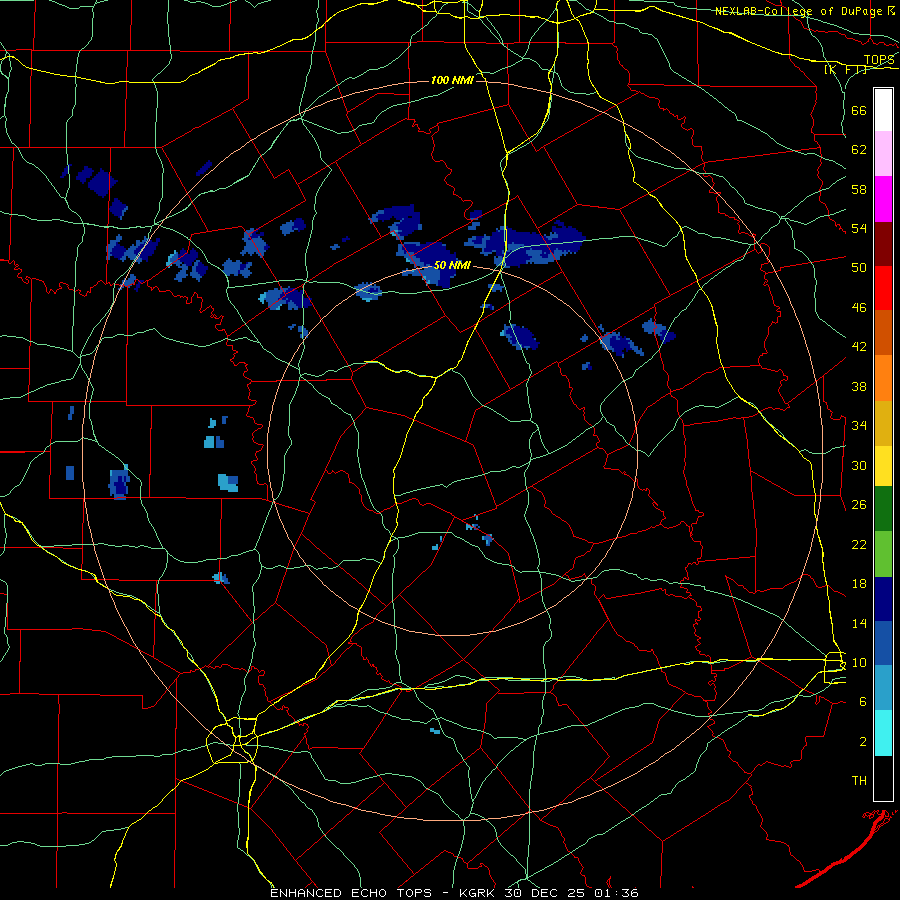The image size is (900, 900).
Task: Click the legend value "2"
Action: pyautogui.click(x=863, y=741)
